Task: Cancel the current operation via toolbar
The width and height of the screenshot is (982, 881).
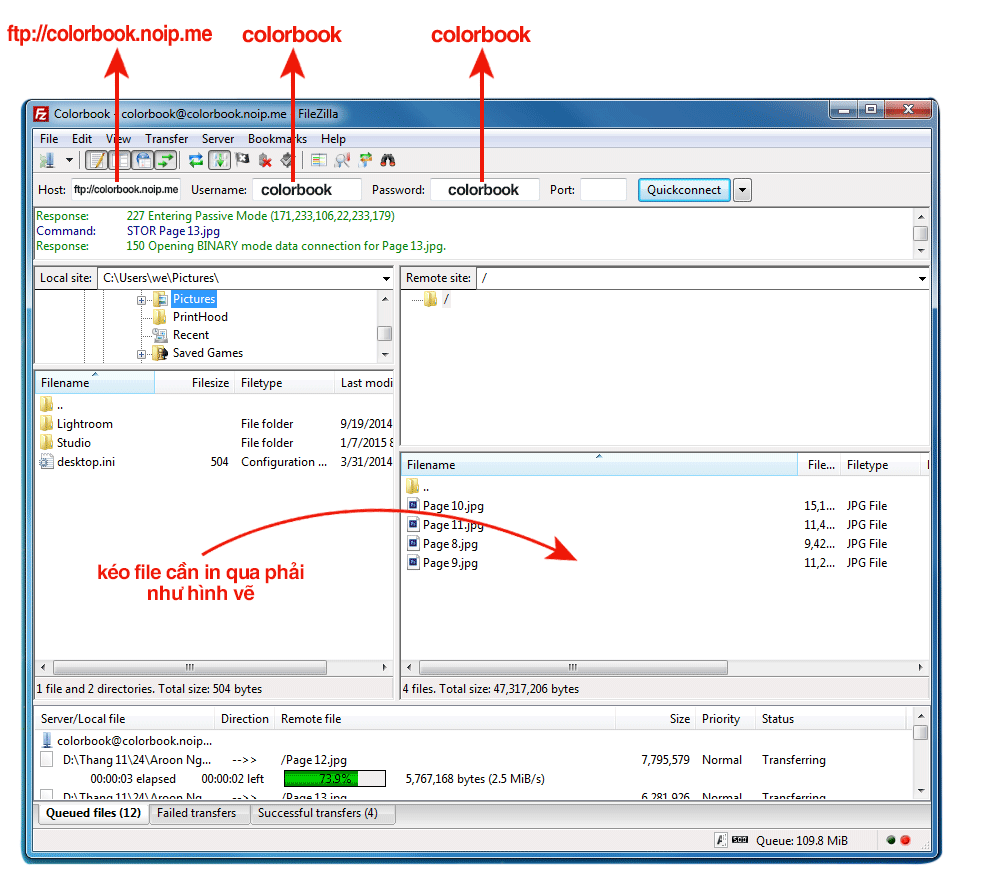Action: [x=242, y=160]
